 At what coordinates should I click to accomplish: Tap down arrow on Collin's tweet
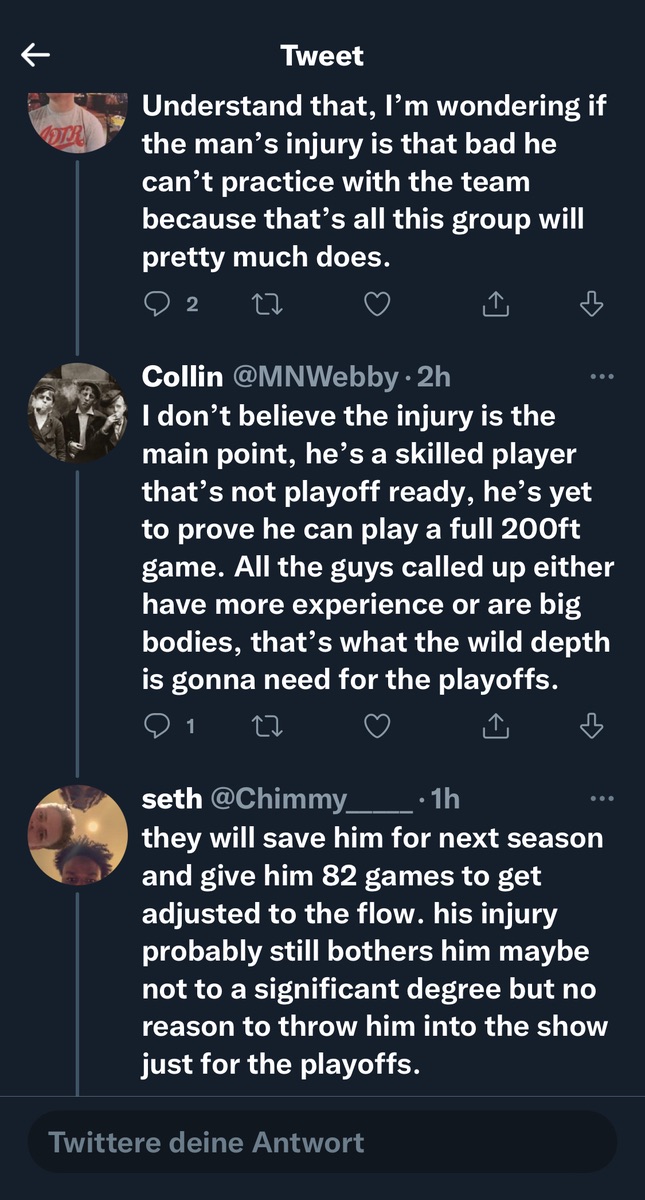(592, 727)
